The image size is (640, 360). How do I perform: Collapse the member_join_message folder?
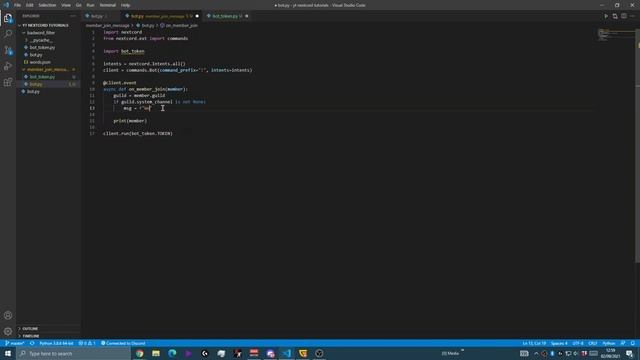click(47, 69)
